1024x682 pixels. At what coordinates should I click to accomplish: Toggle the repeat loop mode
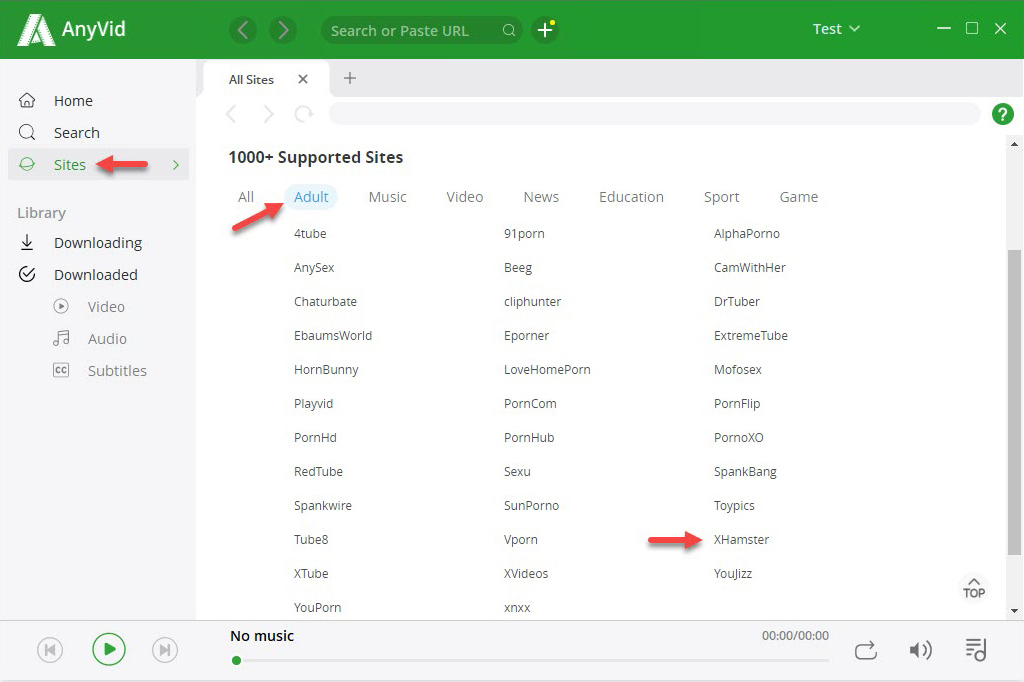(865, 650)
